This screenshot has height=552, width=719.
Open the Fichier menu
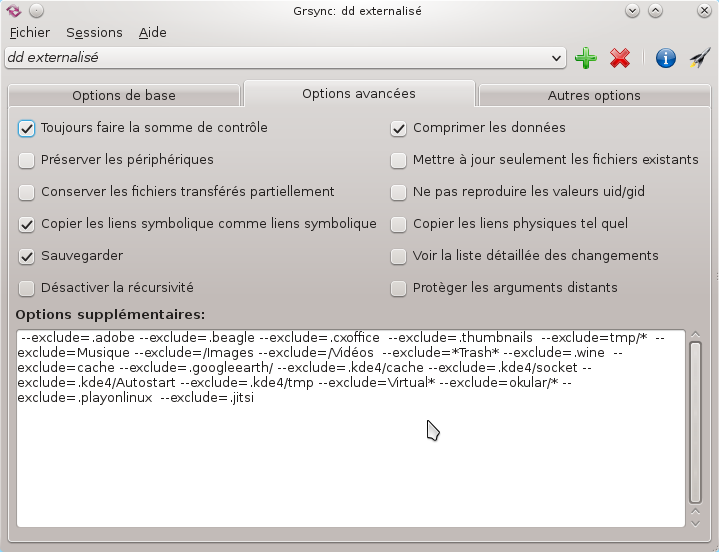(x=30, y=33)
